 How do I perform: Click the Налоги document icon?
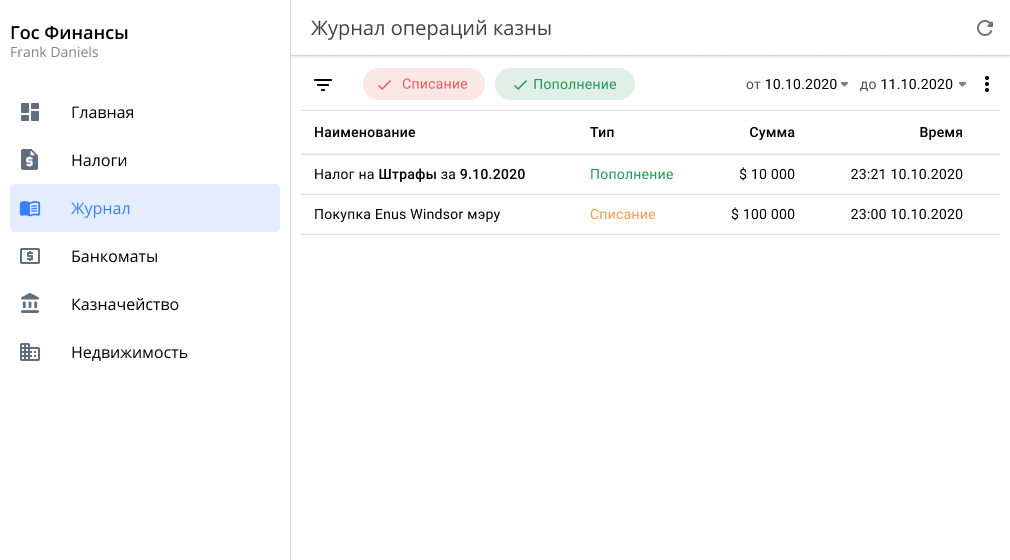30,160
